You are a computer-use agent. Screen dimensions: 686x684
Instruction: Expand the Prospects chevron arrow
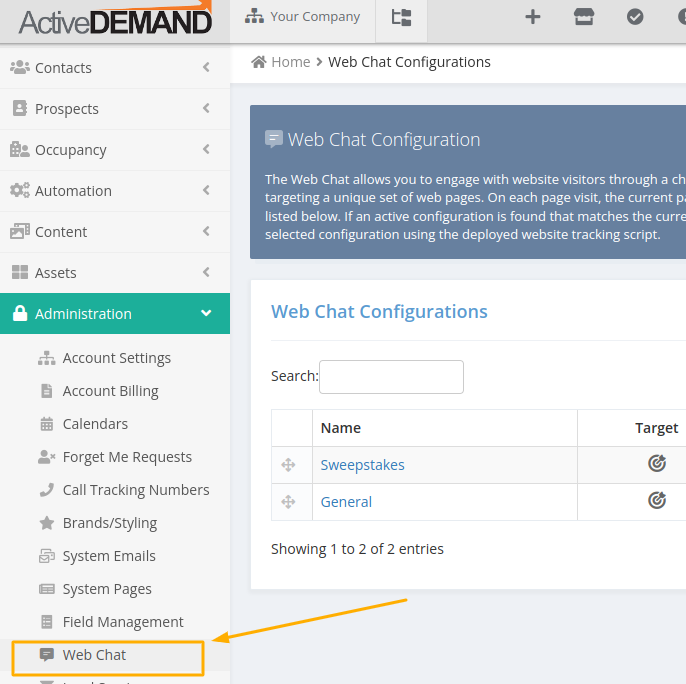(206, 108)
